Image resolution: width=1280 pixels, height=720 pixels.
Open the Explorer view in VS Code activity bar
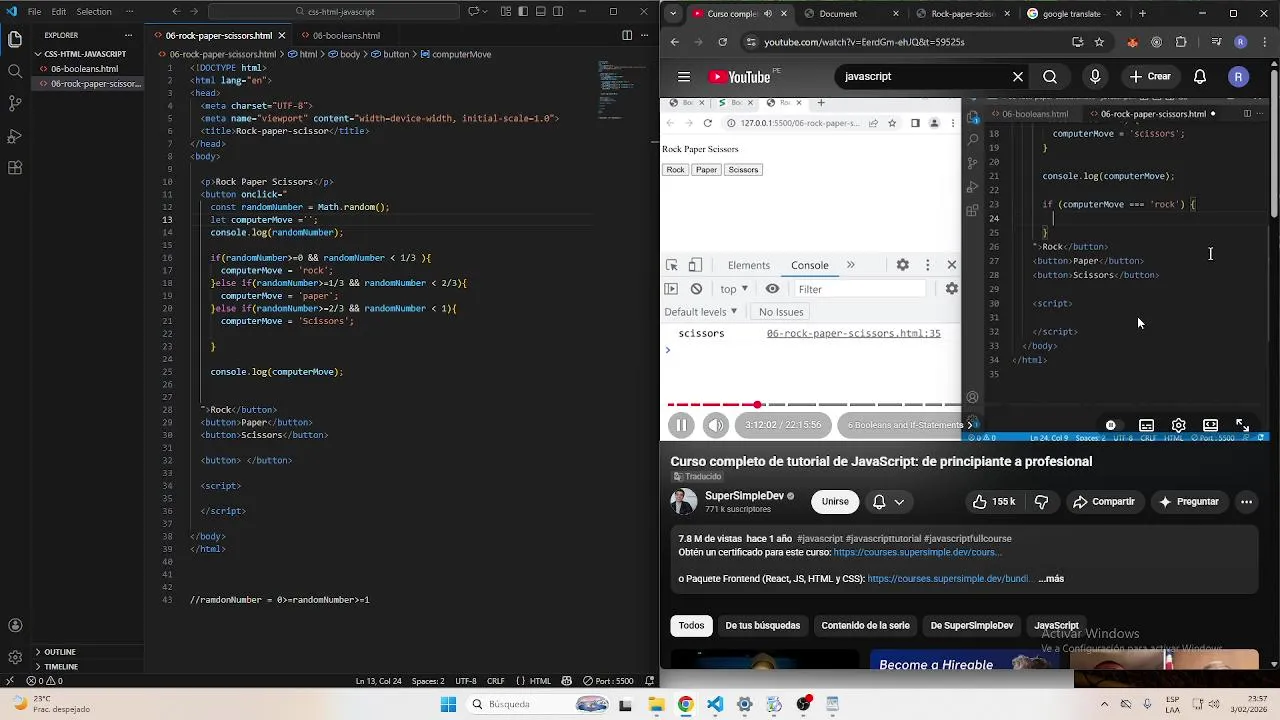click(x=15, y=39)
